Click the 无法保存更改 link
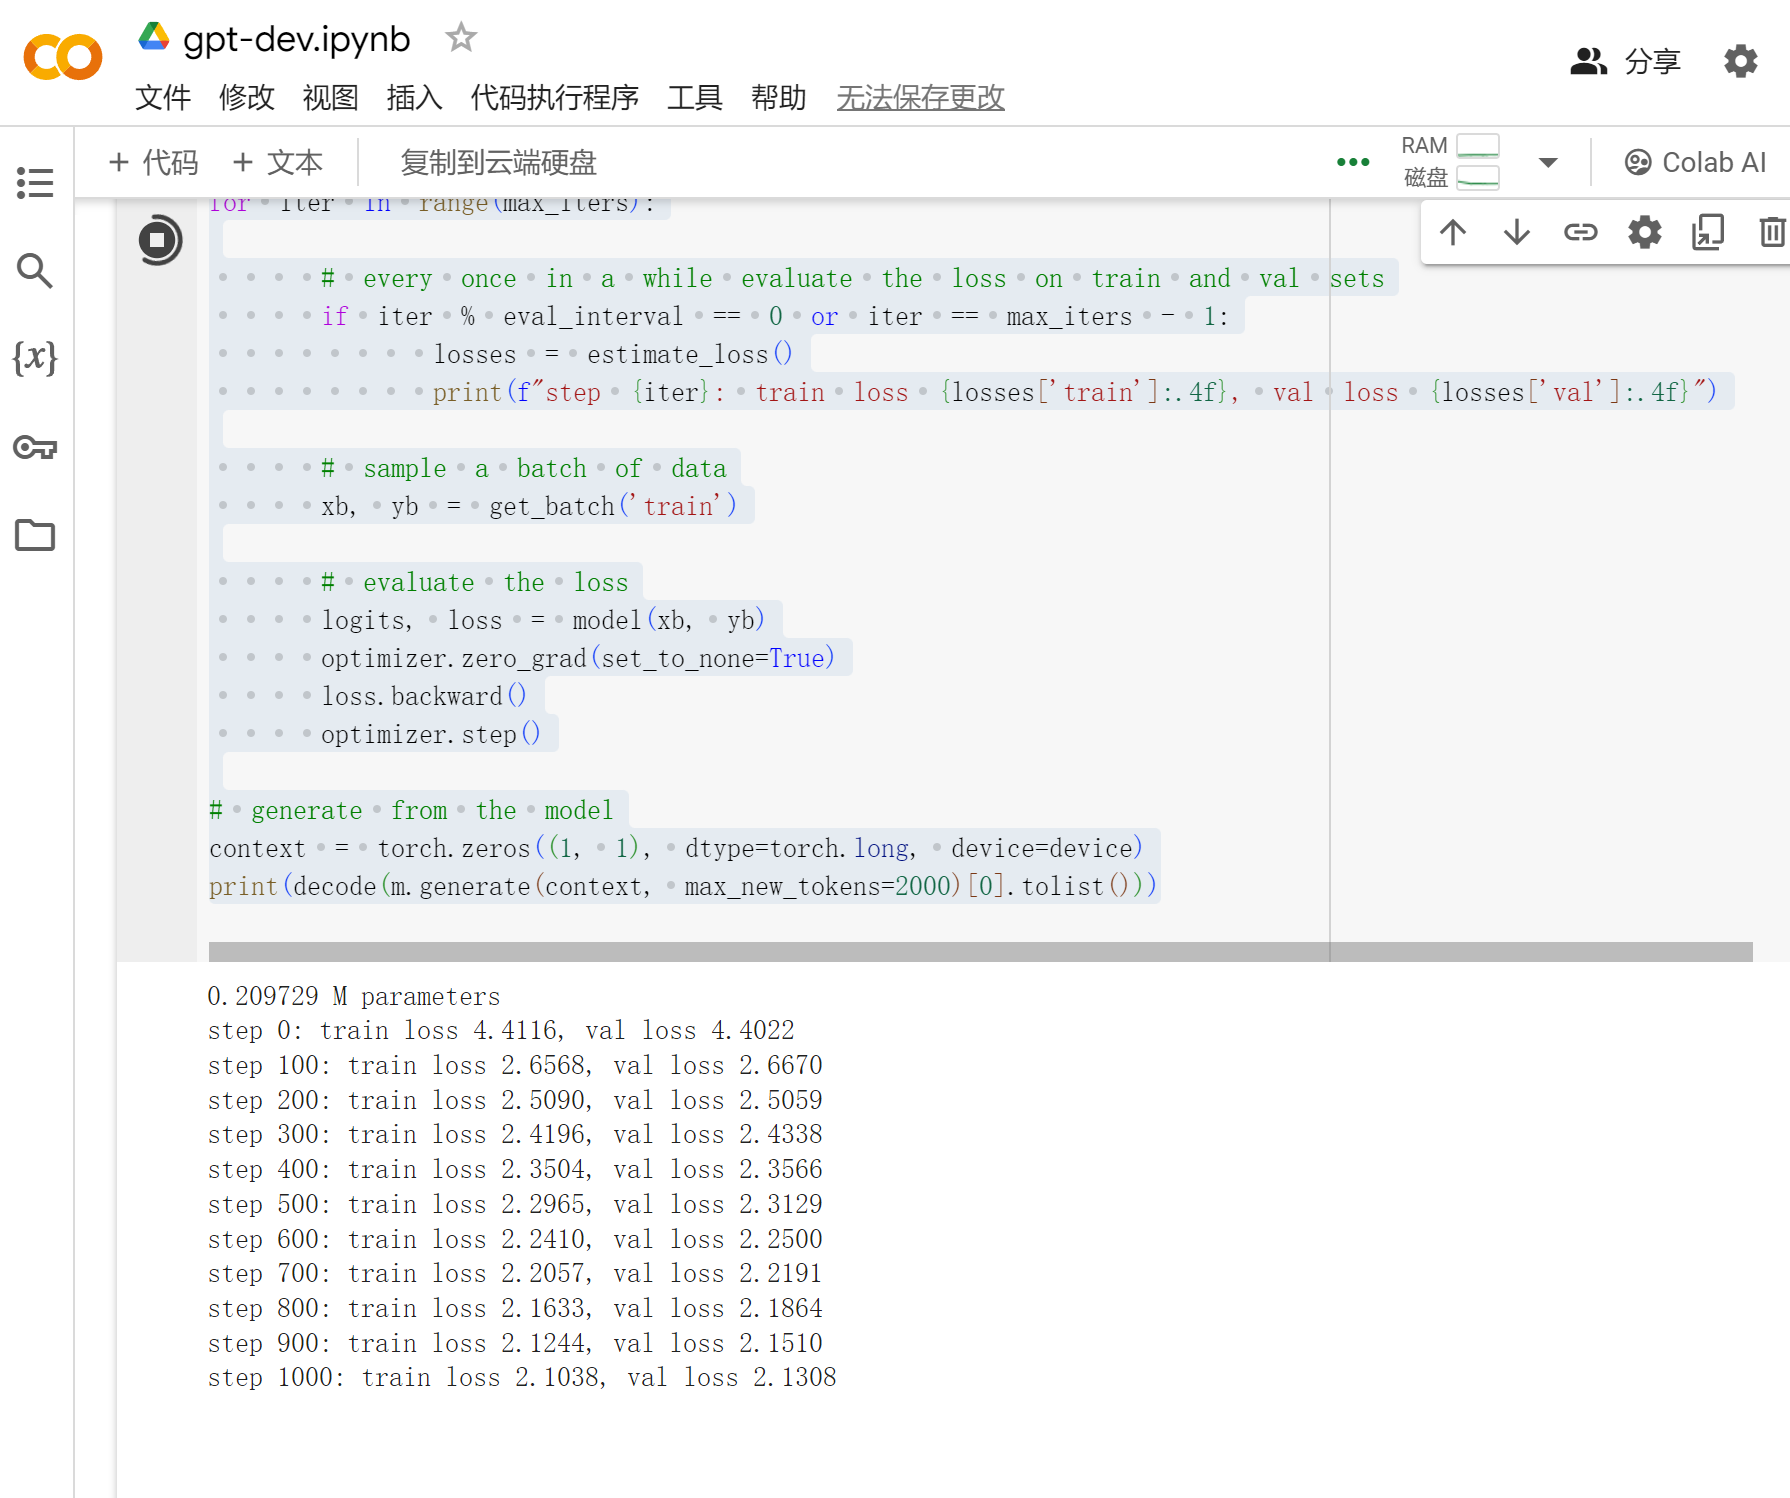 click(x=921, y=98)
